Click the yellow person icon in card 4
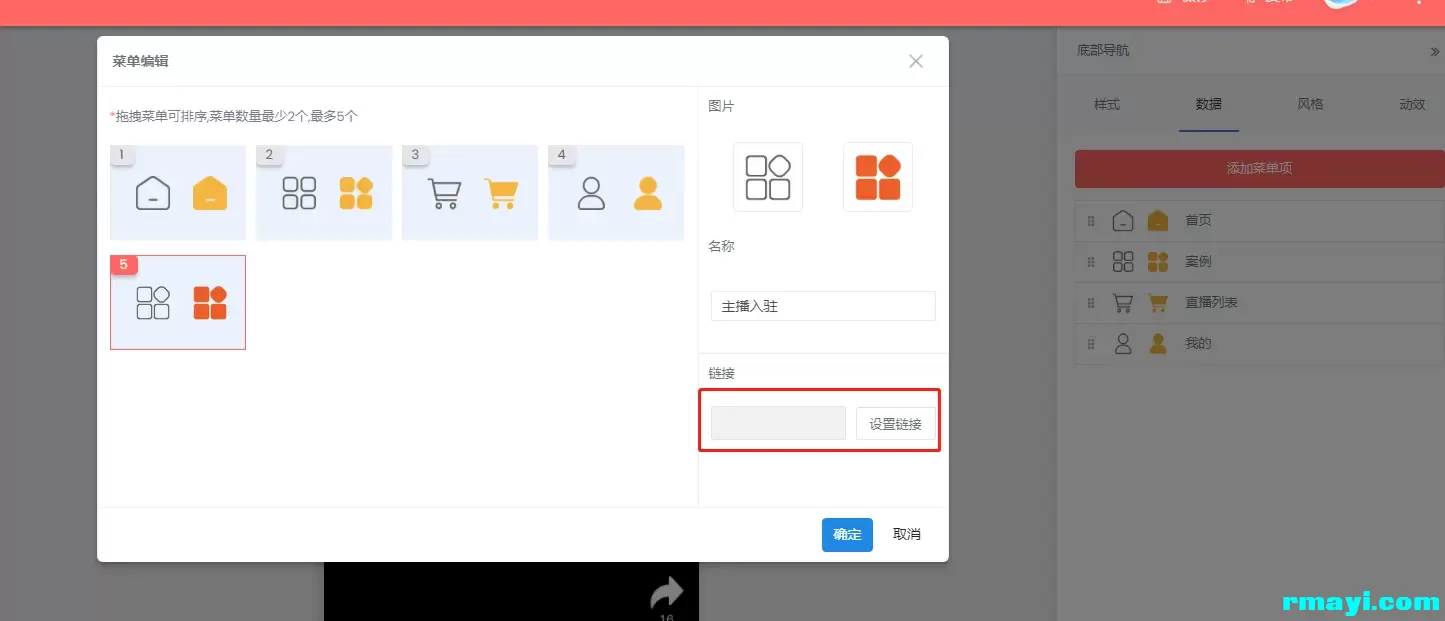Viewport: 1445px width, 621px height. [x=648, y=193]
